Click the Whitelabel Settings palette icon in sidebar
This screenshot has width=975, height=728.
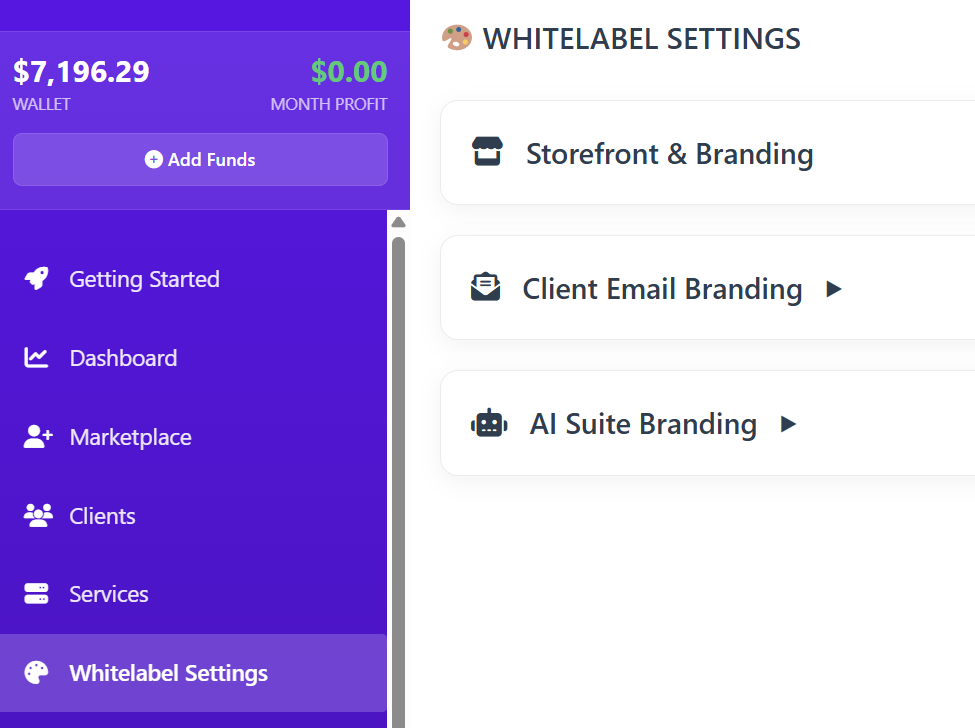point(37,673)
